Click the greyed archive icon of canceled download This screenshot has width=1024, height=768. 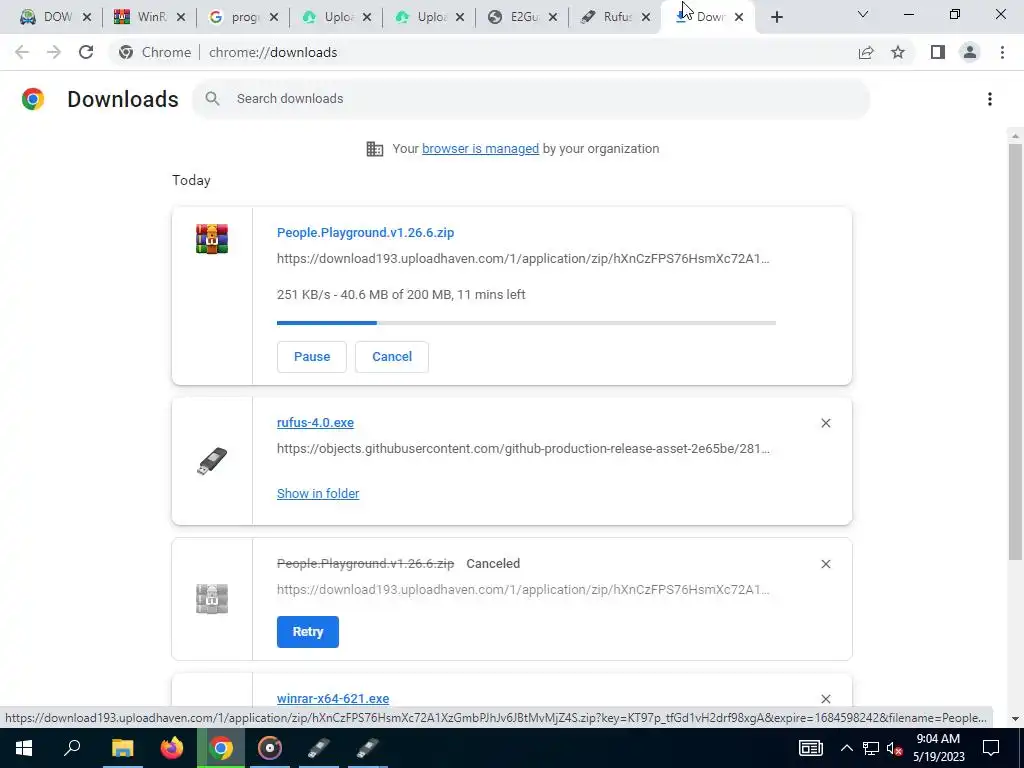tap(212, 599)
